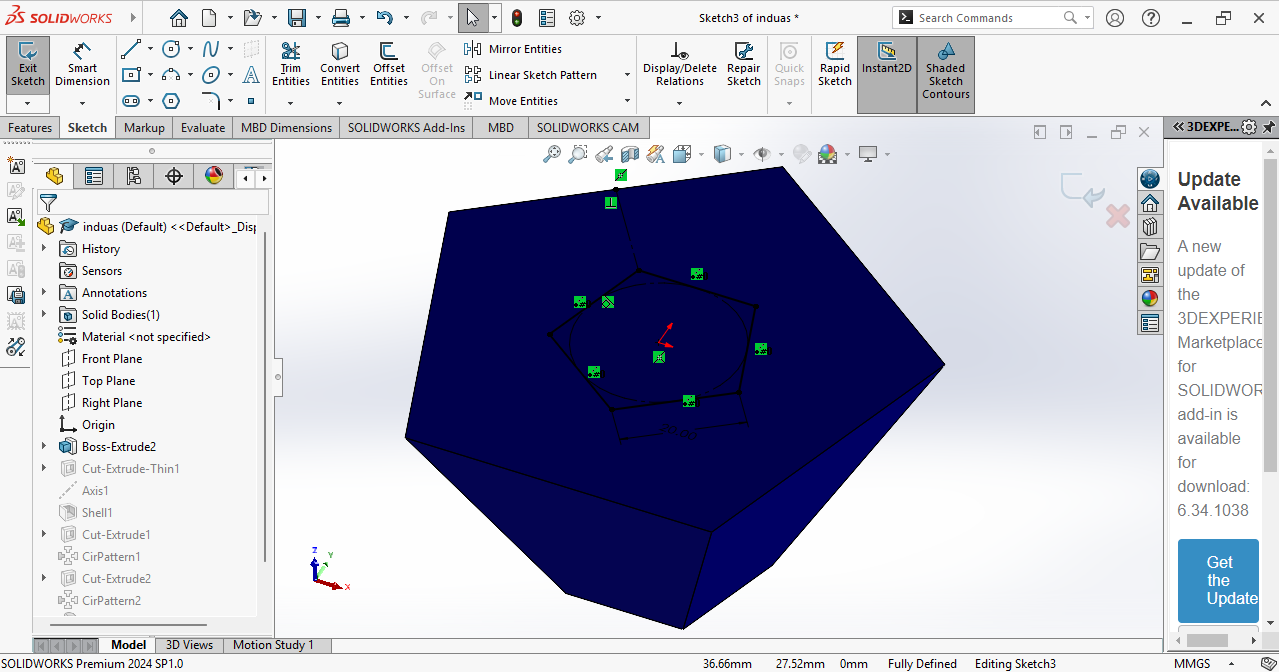
Task: Open Display/Delete Relations
Action: point(680,65)
